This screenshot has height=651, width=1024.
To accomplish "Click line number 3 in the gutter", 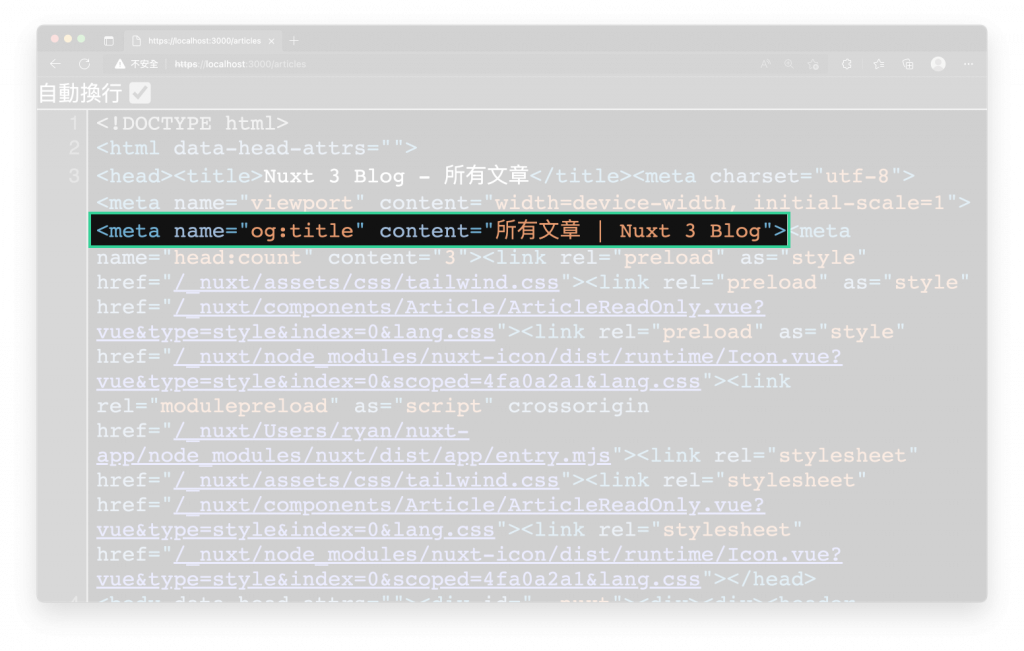I will [x=74, y=176].
